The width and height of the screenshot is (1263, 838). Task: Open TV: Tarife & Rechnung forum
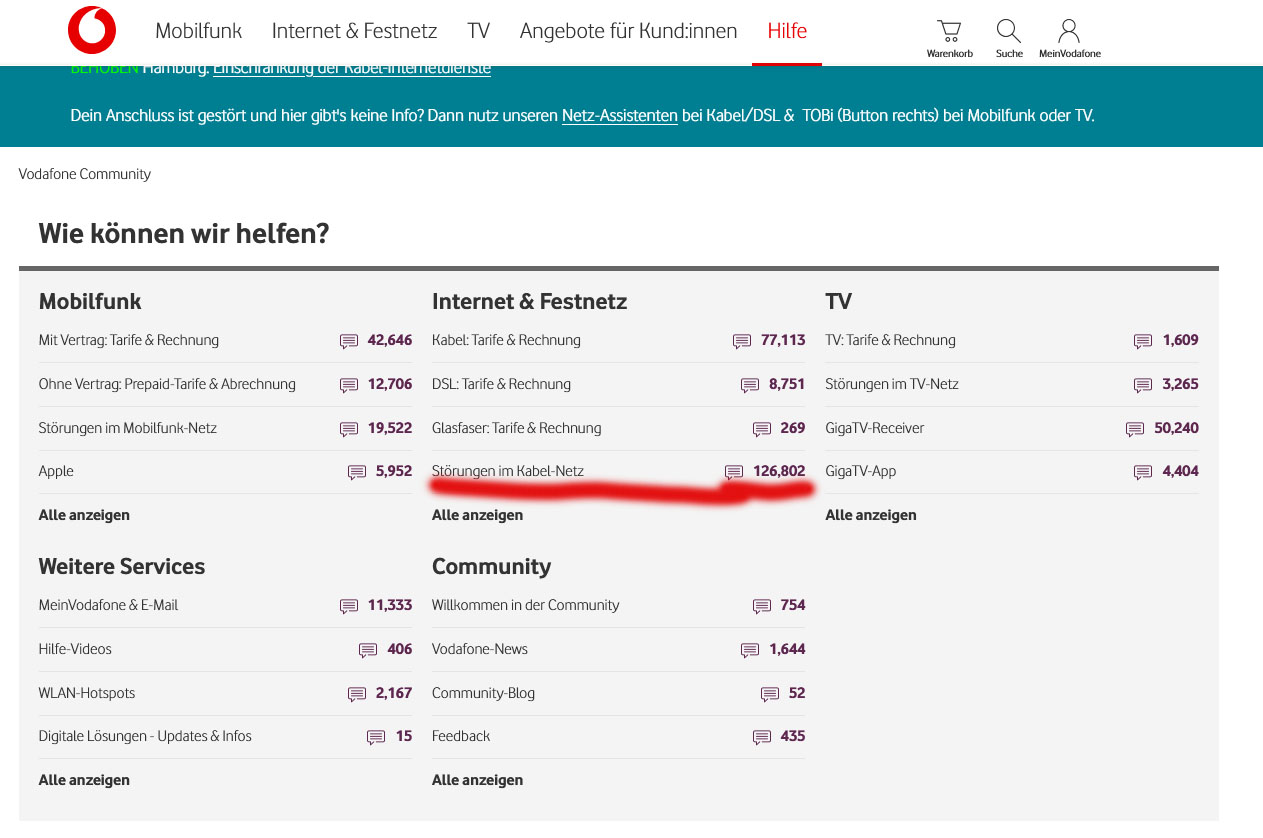[891, 340]
